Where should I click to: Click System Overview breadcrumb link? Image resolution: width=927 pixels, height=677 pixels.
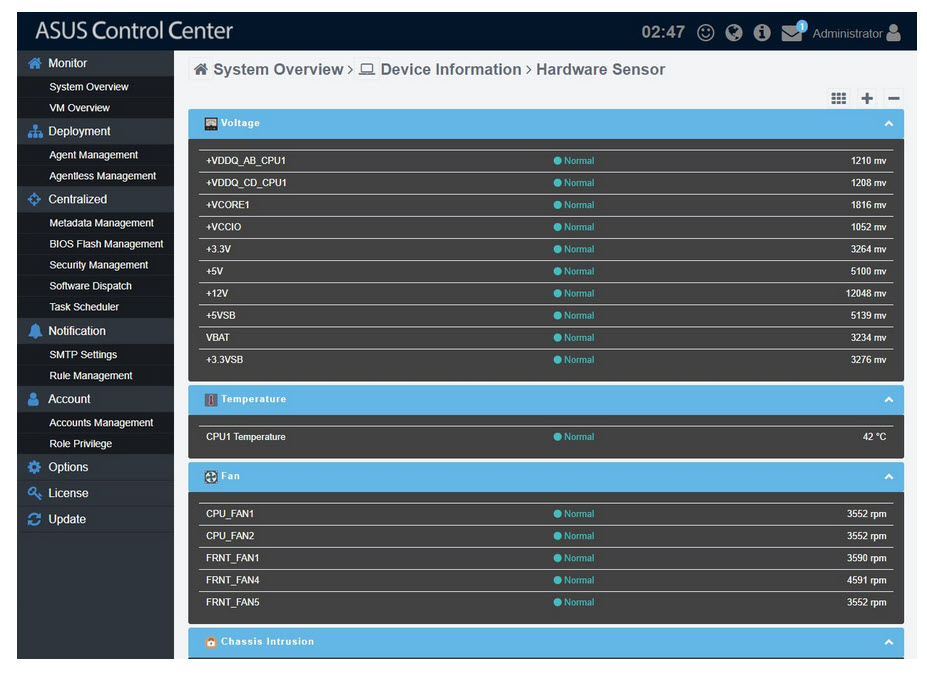pyautogui.click(x=278, y=70)
